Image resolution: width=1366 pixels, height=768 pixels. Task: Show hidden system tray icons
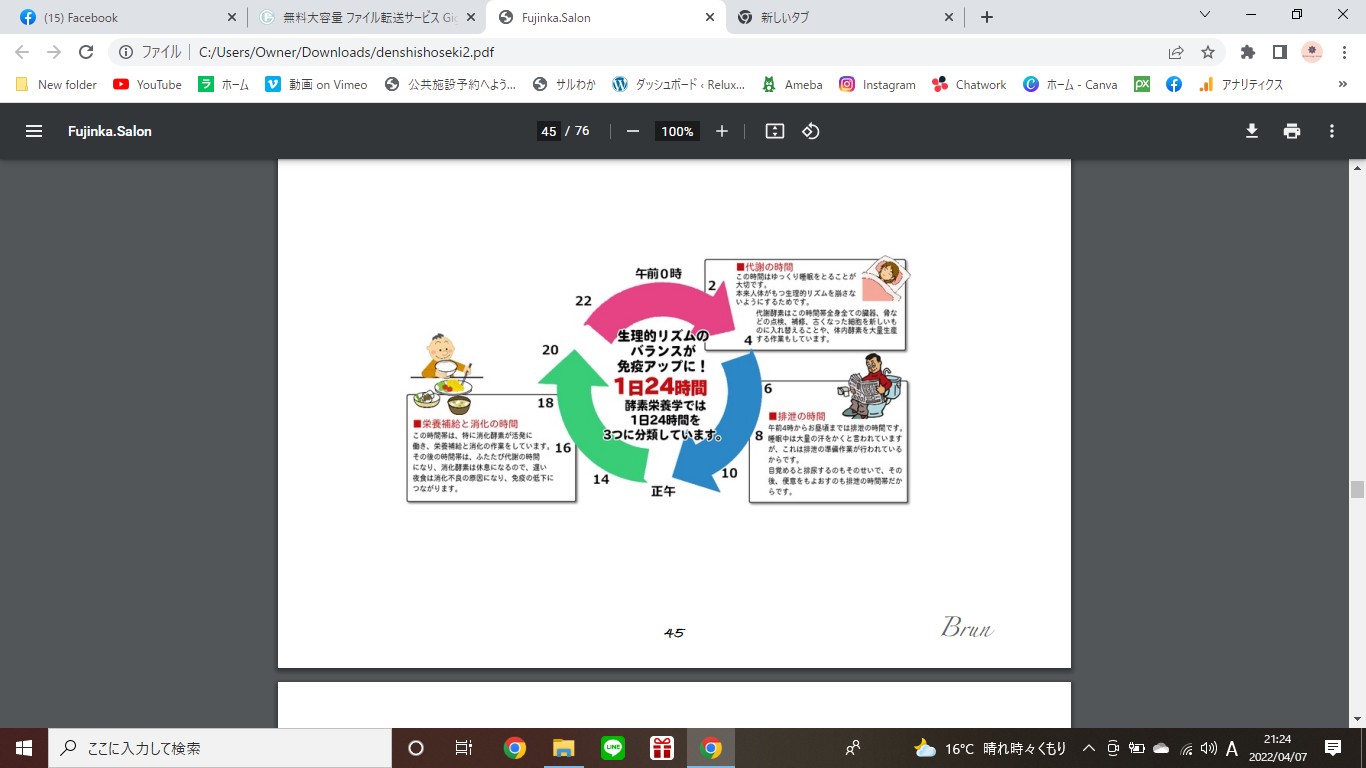click(x=1088, y=748)
